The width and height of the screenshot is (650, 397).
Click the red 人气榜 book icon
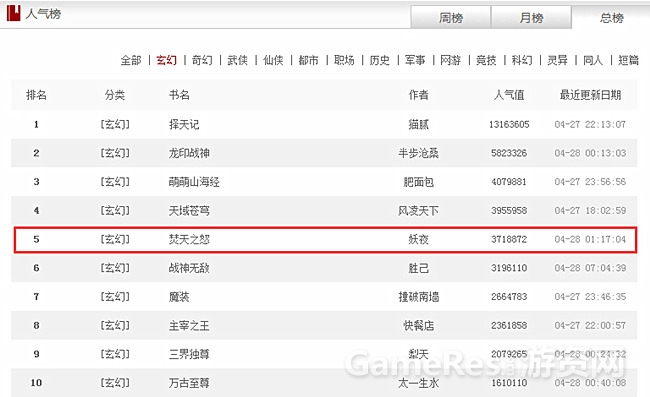click(x=14, y=13)
